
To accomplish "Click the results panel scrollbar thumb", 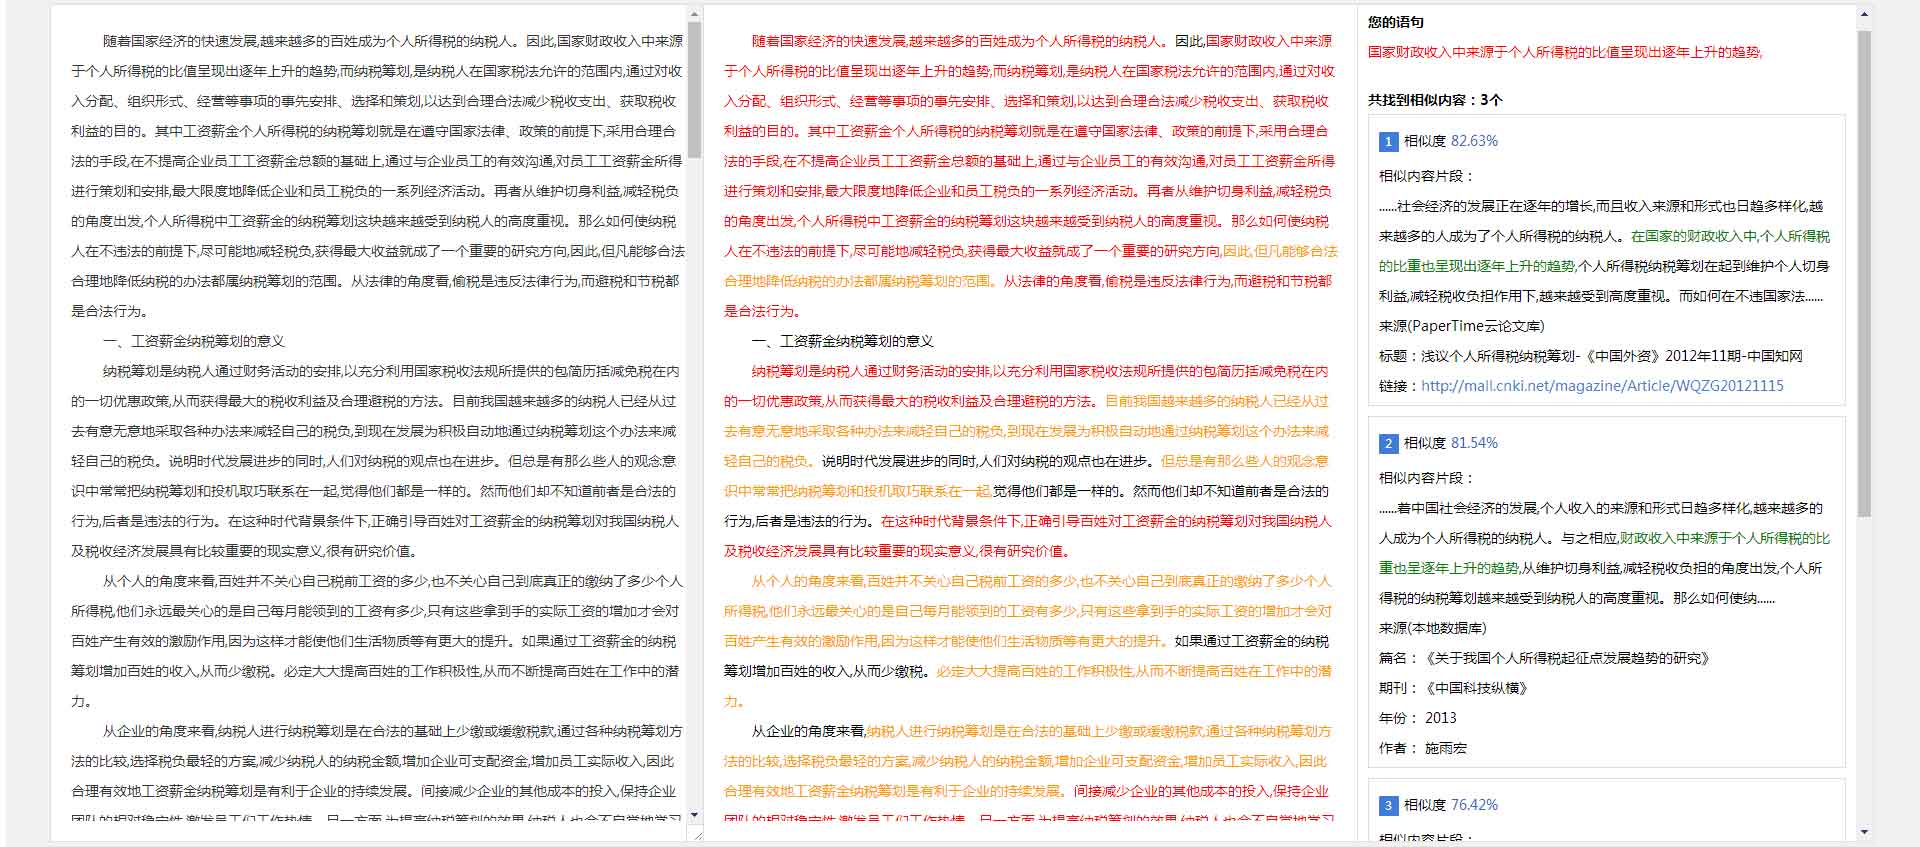I will point(1864,270).
